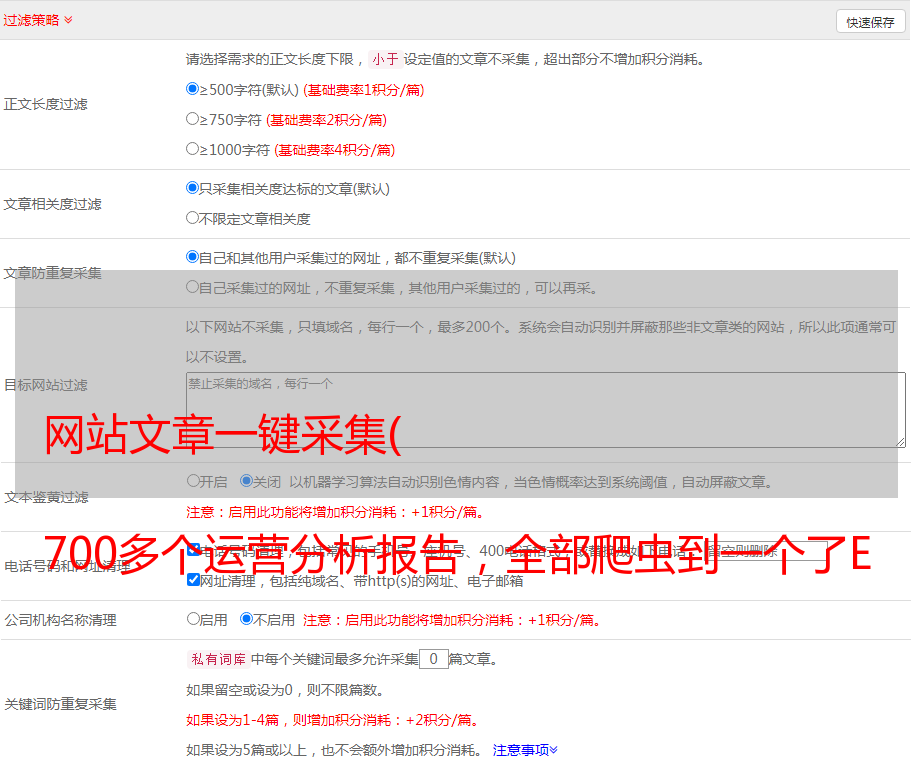The height and width of the screenshot is (768, 912).
Task: Click the 目标网站过滤 row label
Action: point(45,385)
